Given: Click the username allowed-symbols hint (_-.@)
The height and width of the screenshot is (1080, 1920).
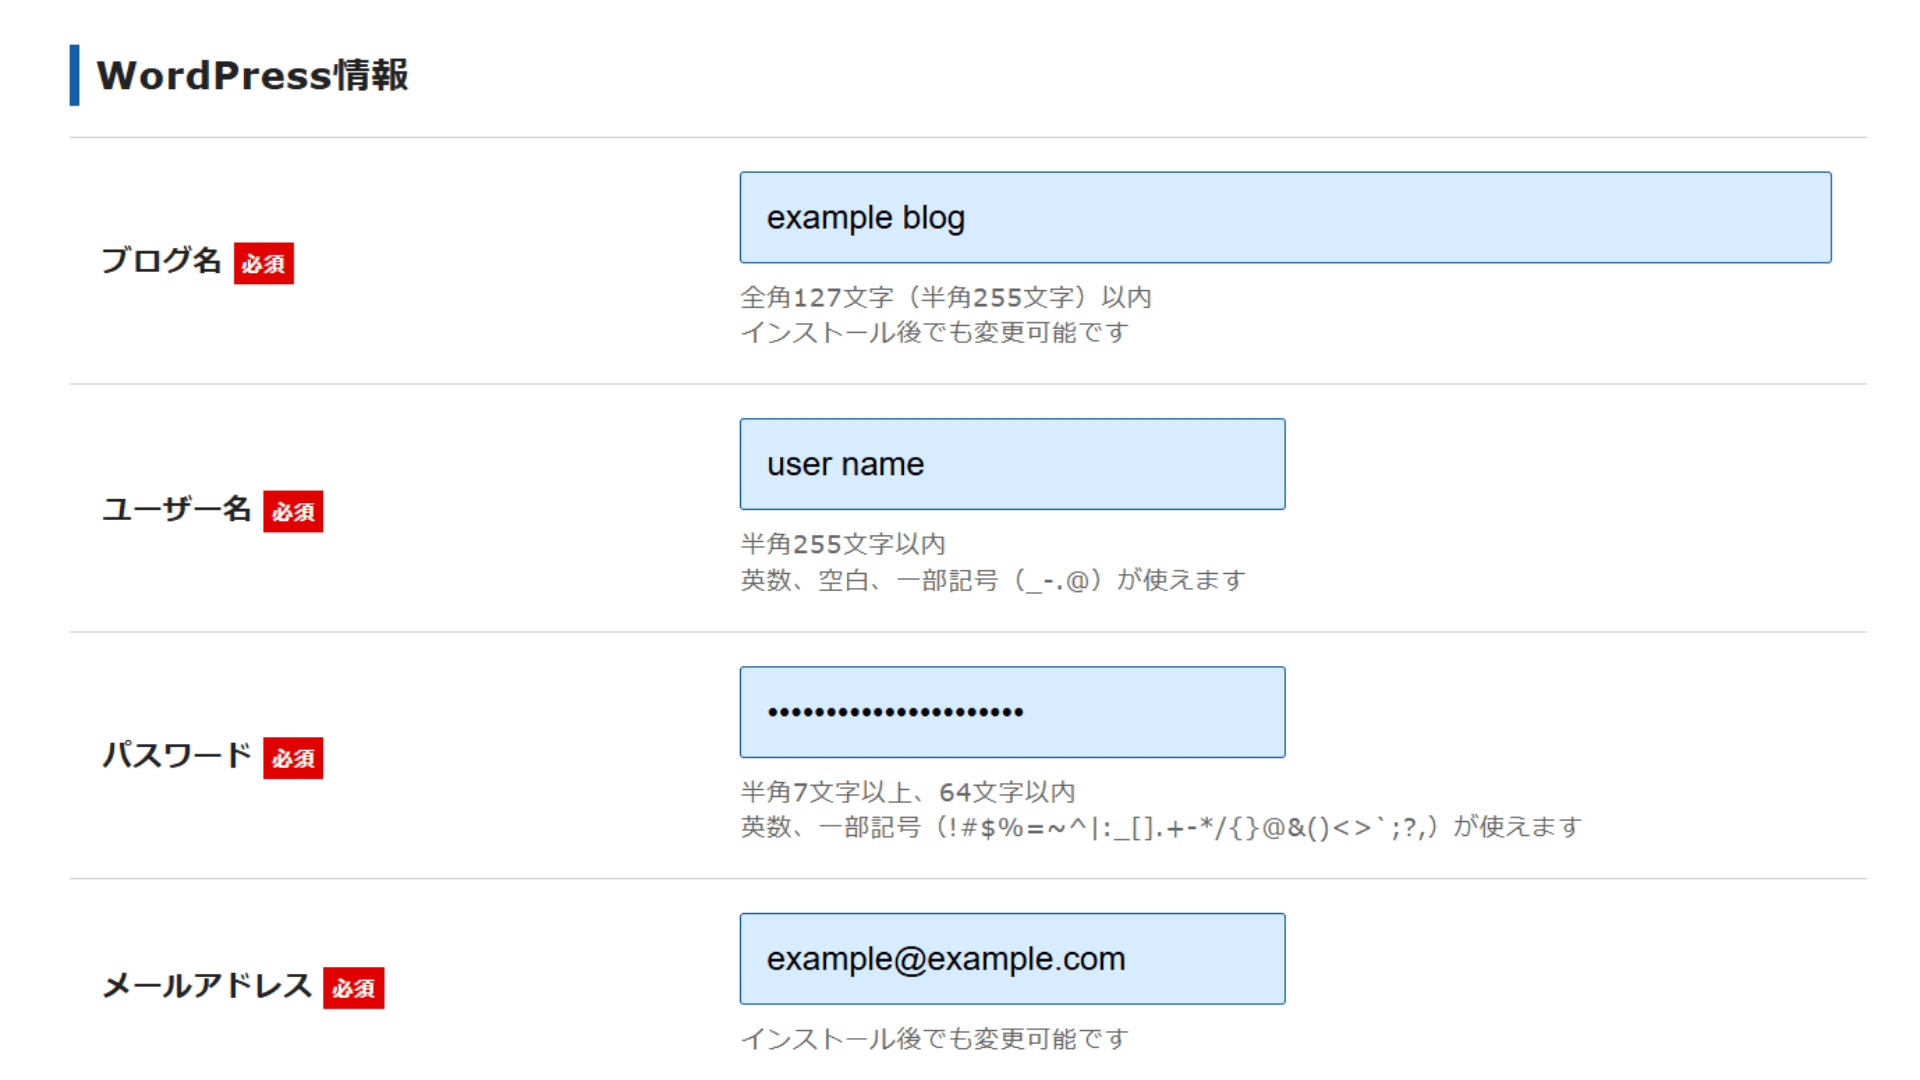Looking at the screenshot, I should [x=993, y=580].
